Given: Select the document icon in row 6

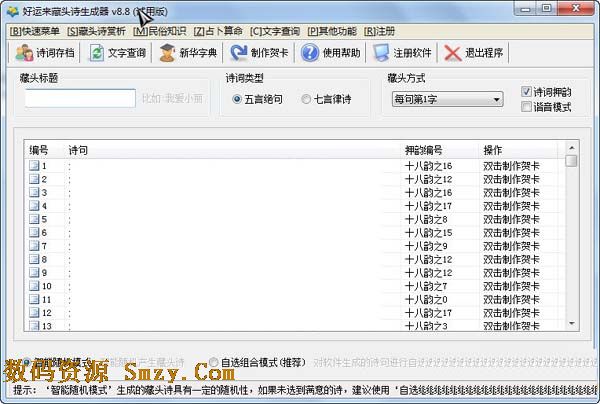Looking at the screenshot, I should pos(34,232).
